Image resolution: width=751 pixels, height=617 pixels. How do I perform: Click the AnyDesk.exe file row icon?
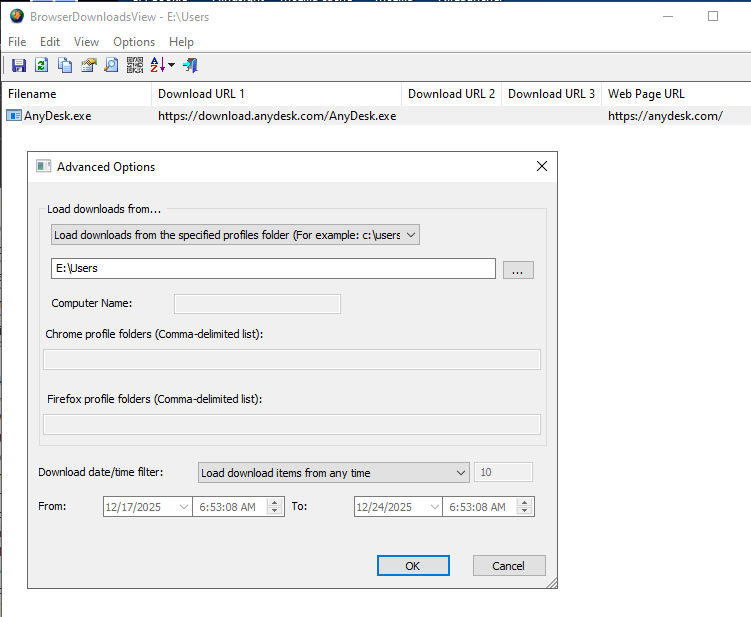click(13, 115)
